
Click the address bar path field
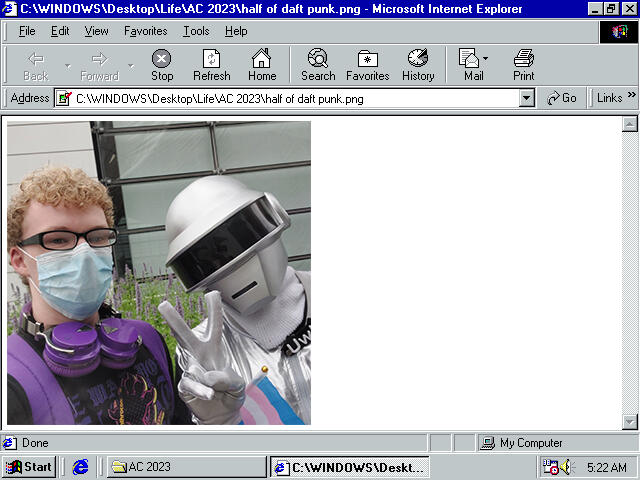(290, 98)
